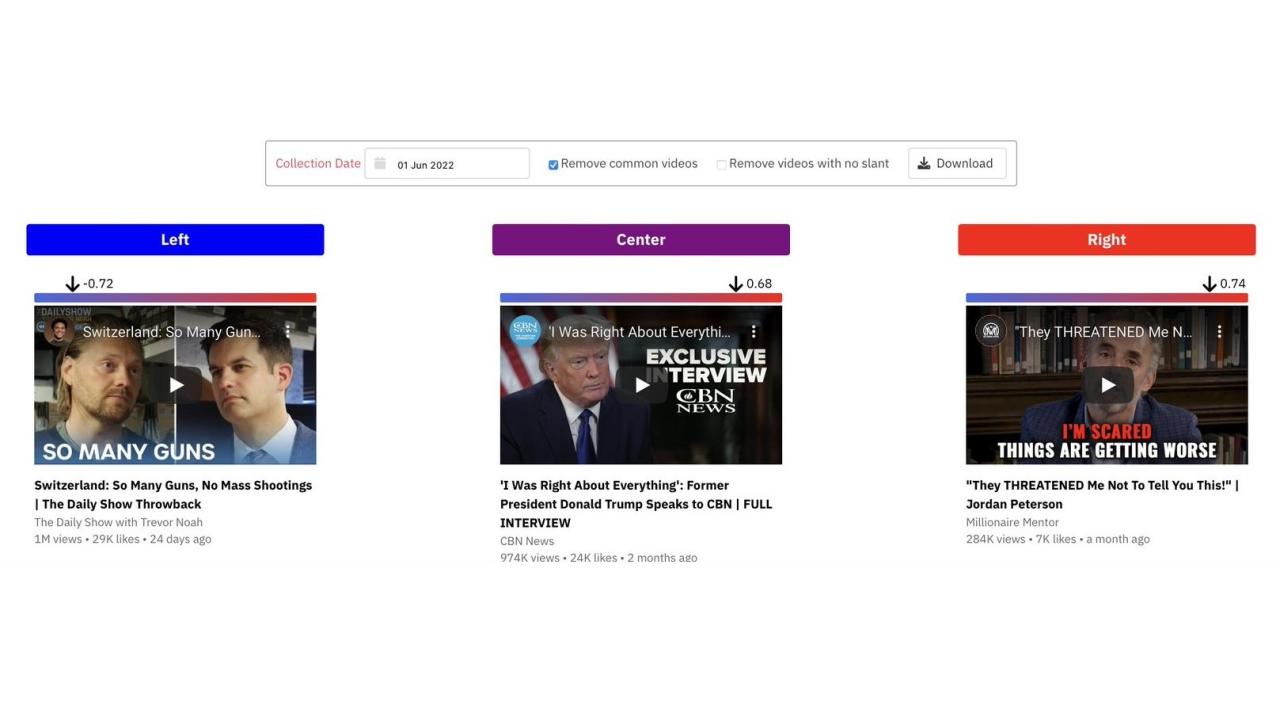Image resolution: width=1280 pixels, height=720 pixels.
Task: Open three-dot menu on Jordan Peterson video
Action: [x=1219, y=331]
